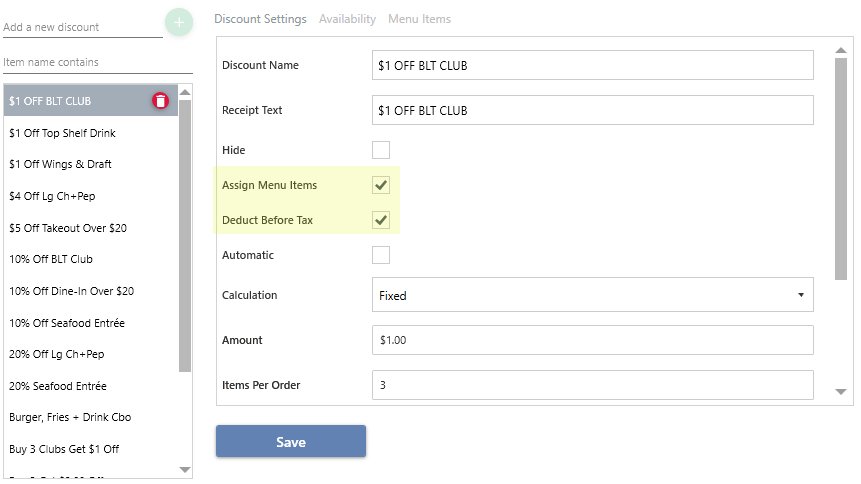Click the Discount Name text field

pyautogui.click(x=592, y=65)
